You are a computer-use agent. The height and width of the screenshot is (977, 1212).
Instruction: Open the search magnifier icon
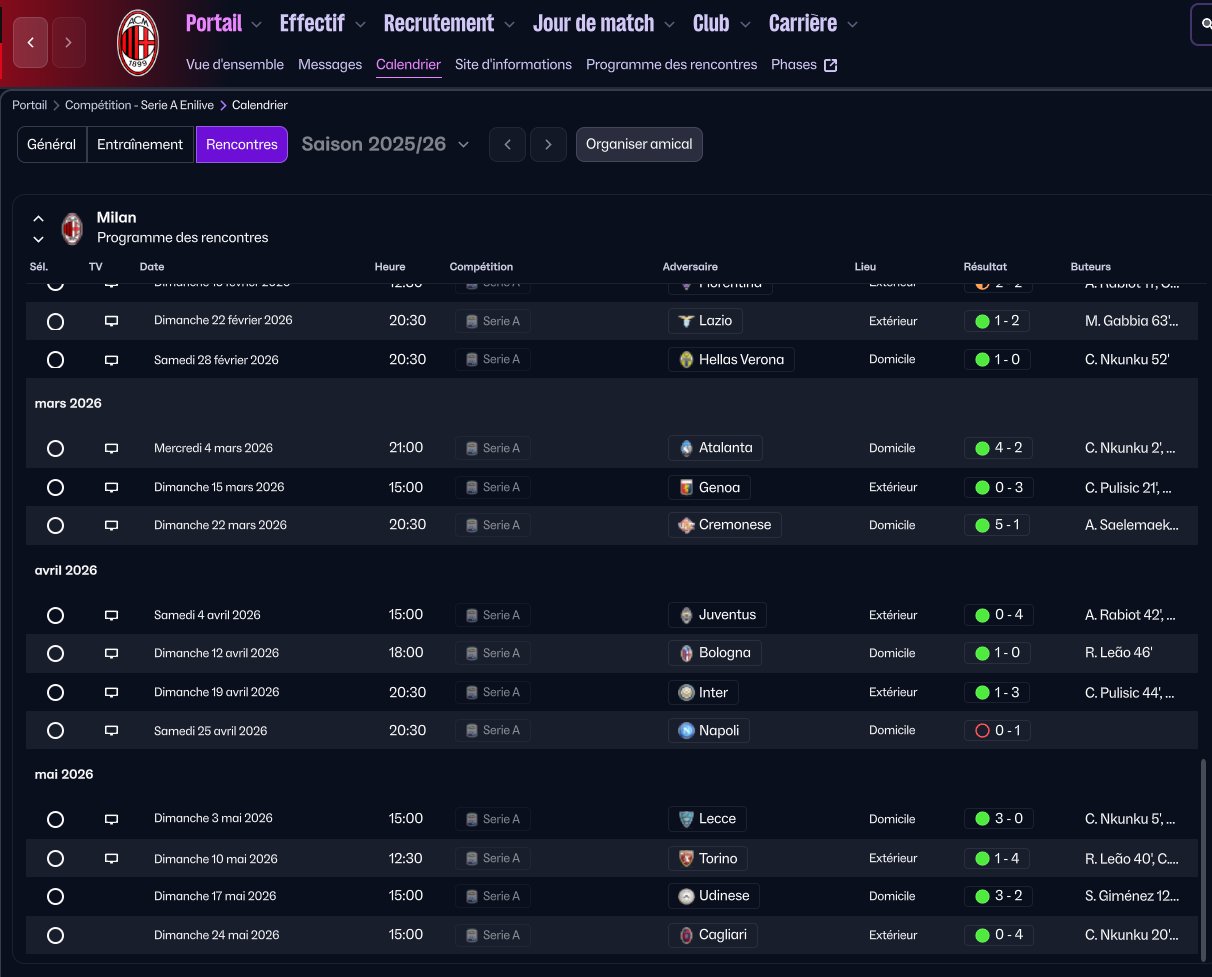[1205, 24]
